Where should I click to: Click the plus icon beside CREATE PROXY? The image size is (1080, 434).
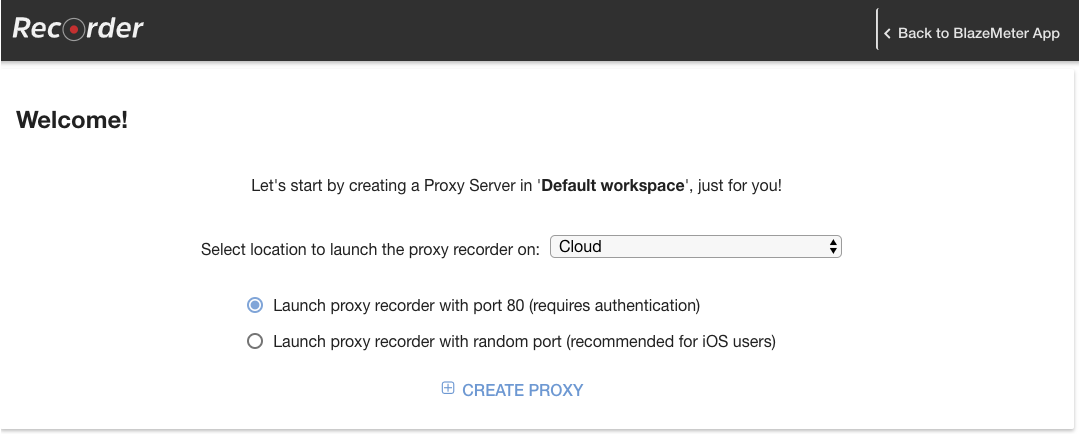click(x=448, y=389)
